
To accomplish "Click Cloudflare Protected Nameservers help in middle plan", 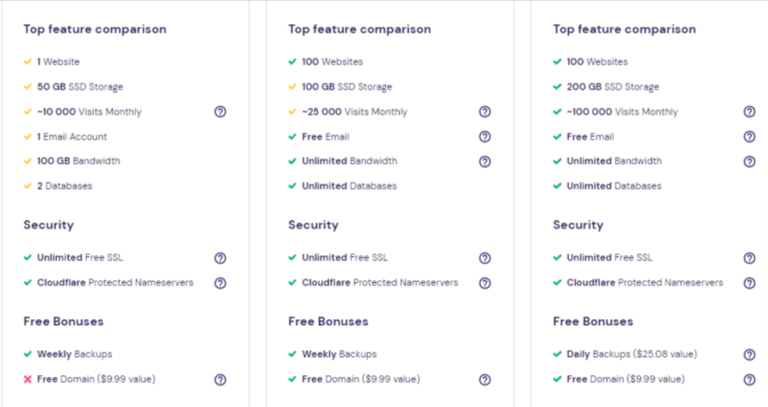I will pyautogui.click(x=485, y=283).
